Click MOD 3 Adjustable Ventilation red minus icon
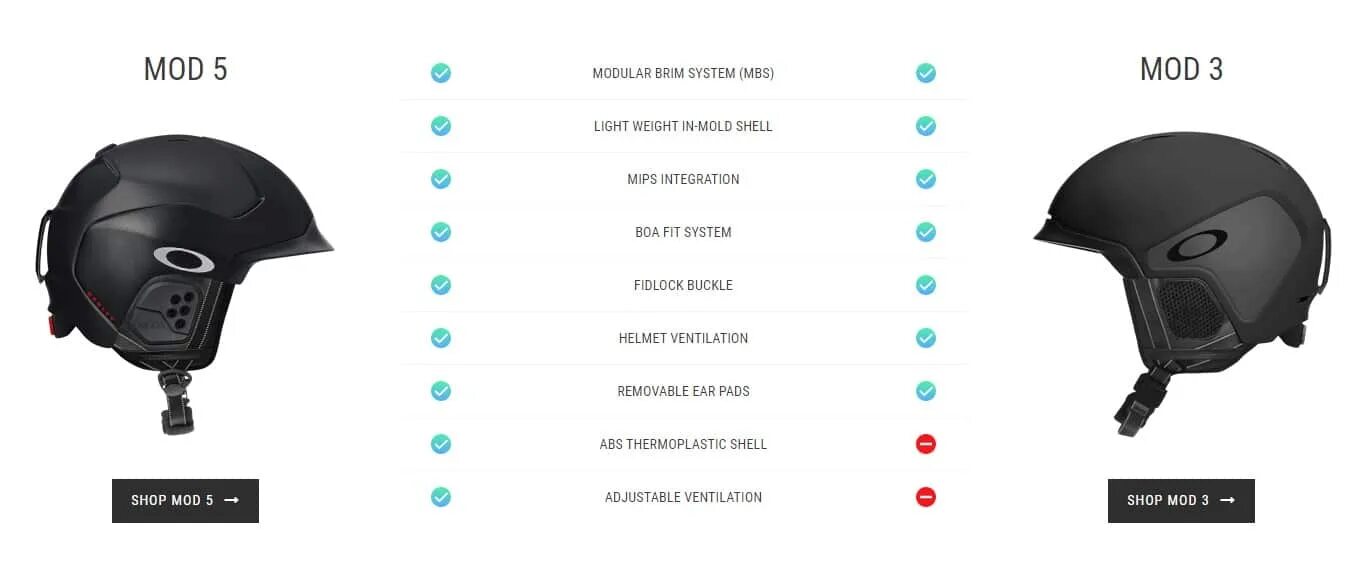The image size is (1370, 567). coord(926,497)
